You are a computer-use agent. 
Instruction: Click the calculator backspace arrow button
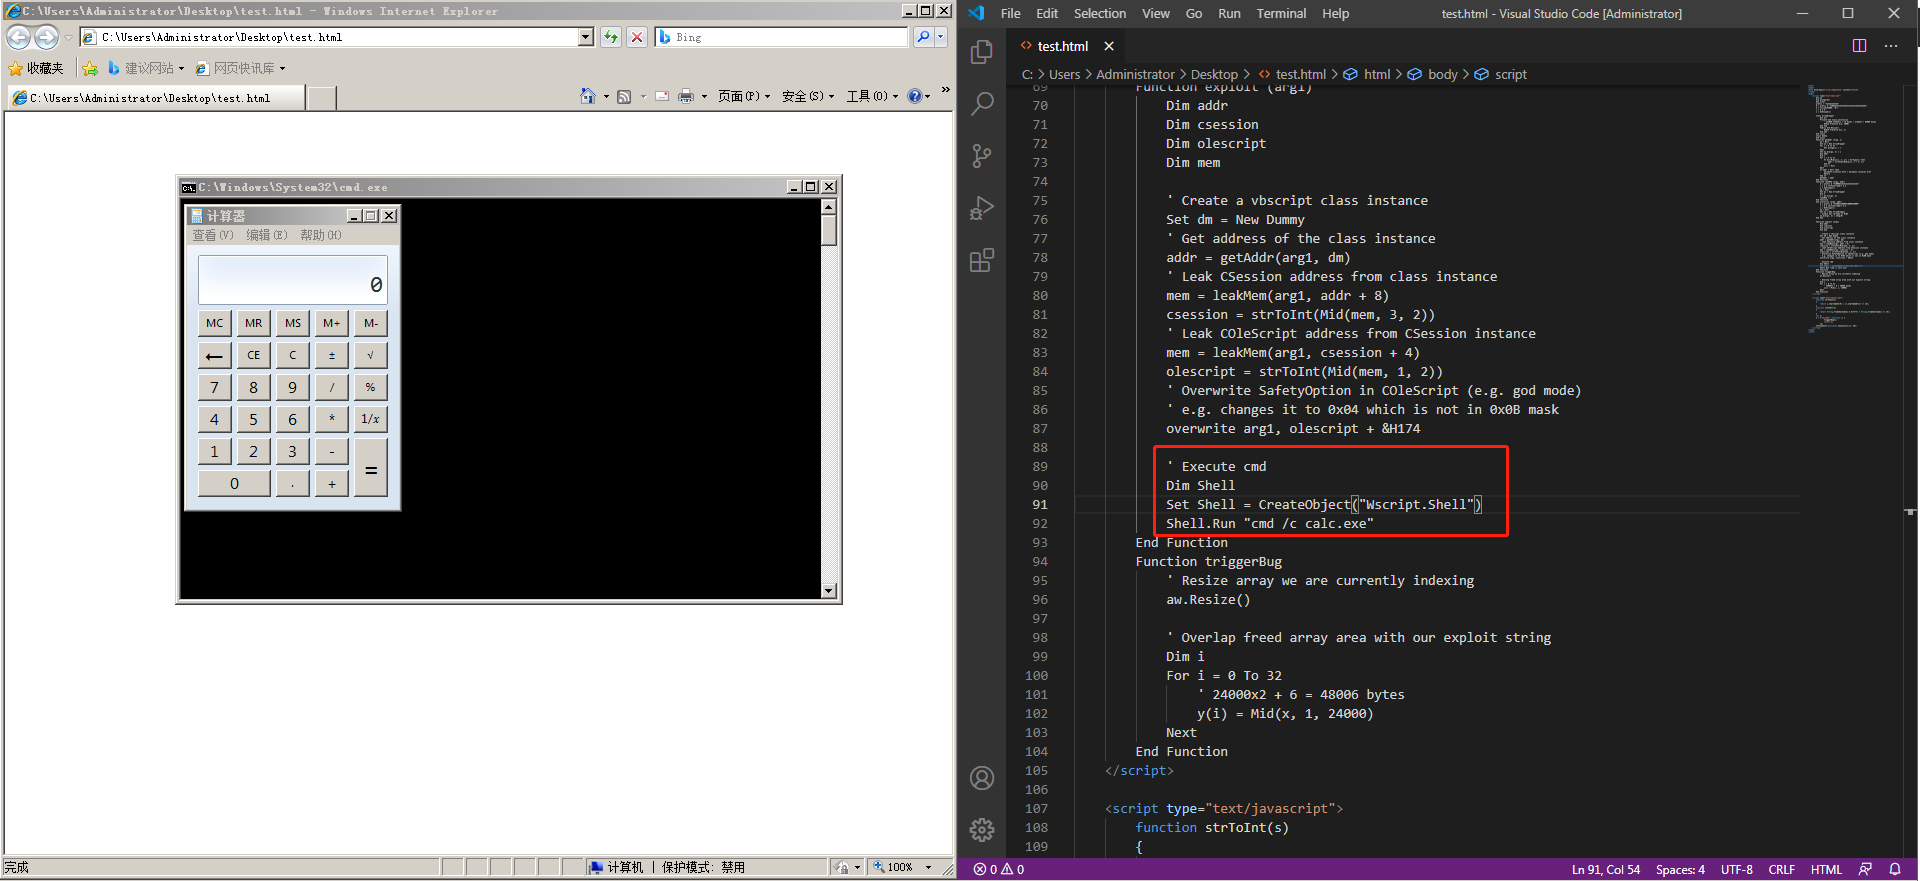tap(215, 355)
